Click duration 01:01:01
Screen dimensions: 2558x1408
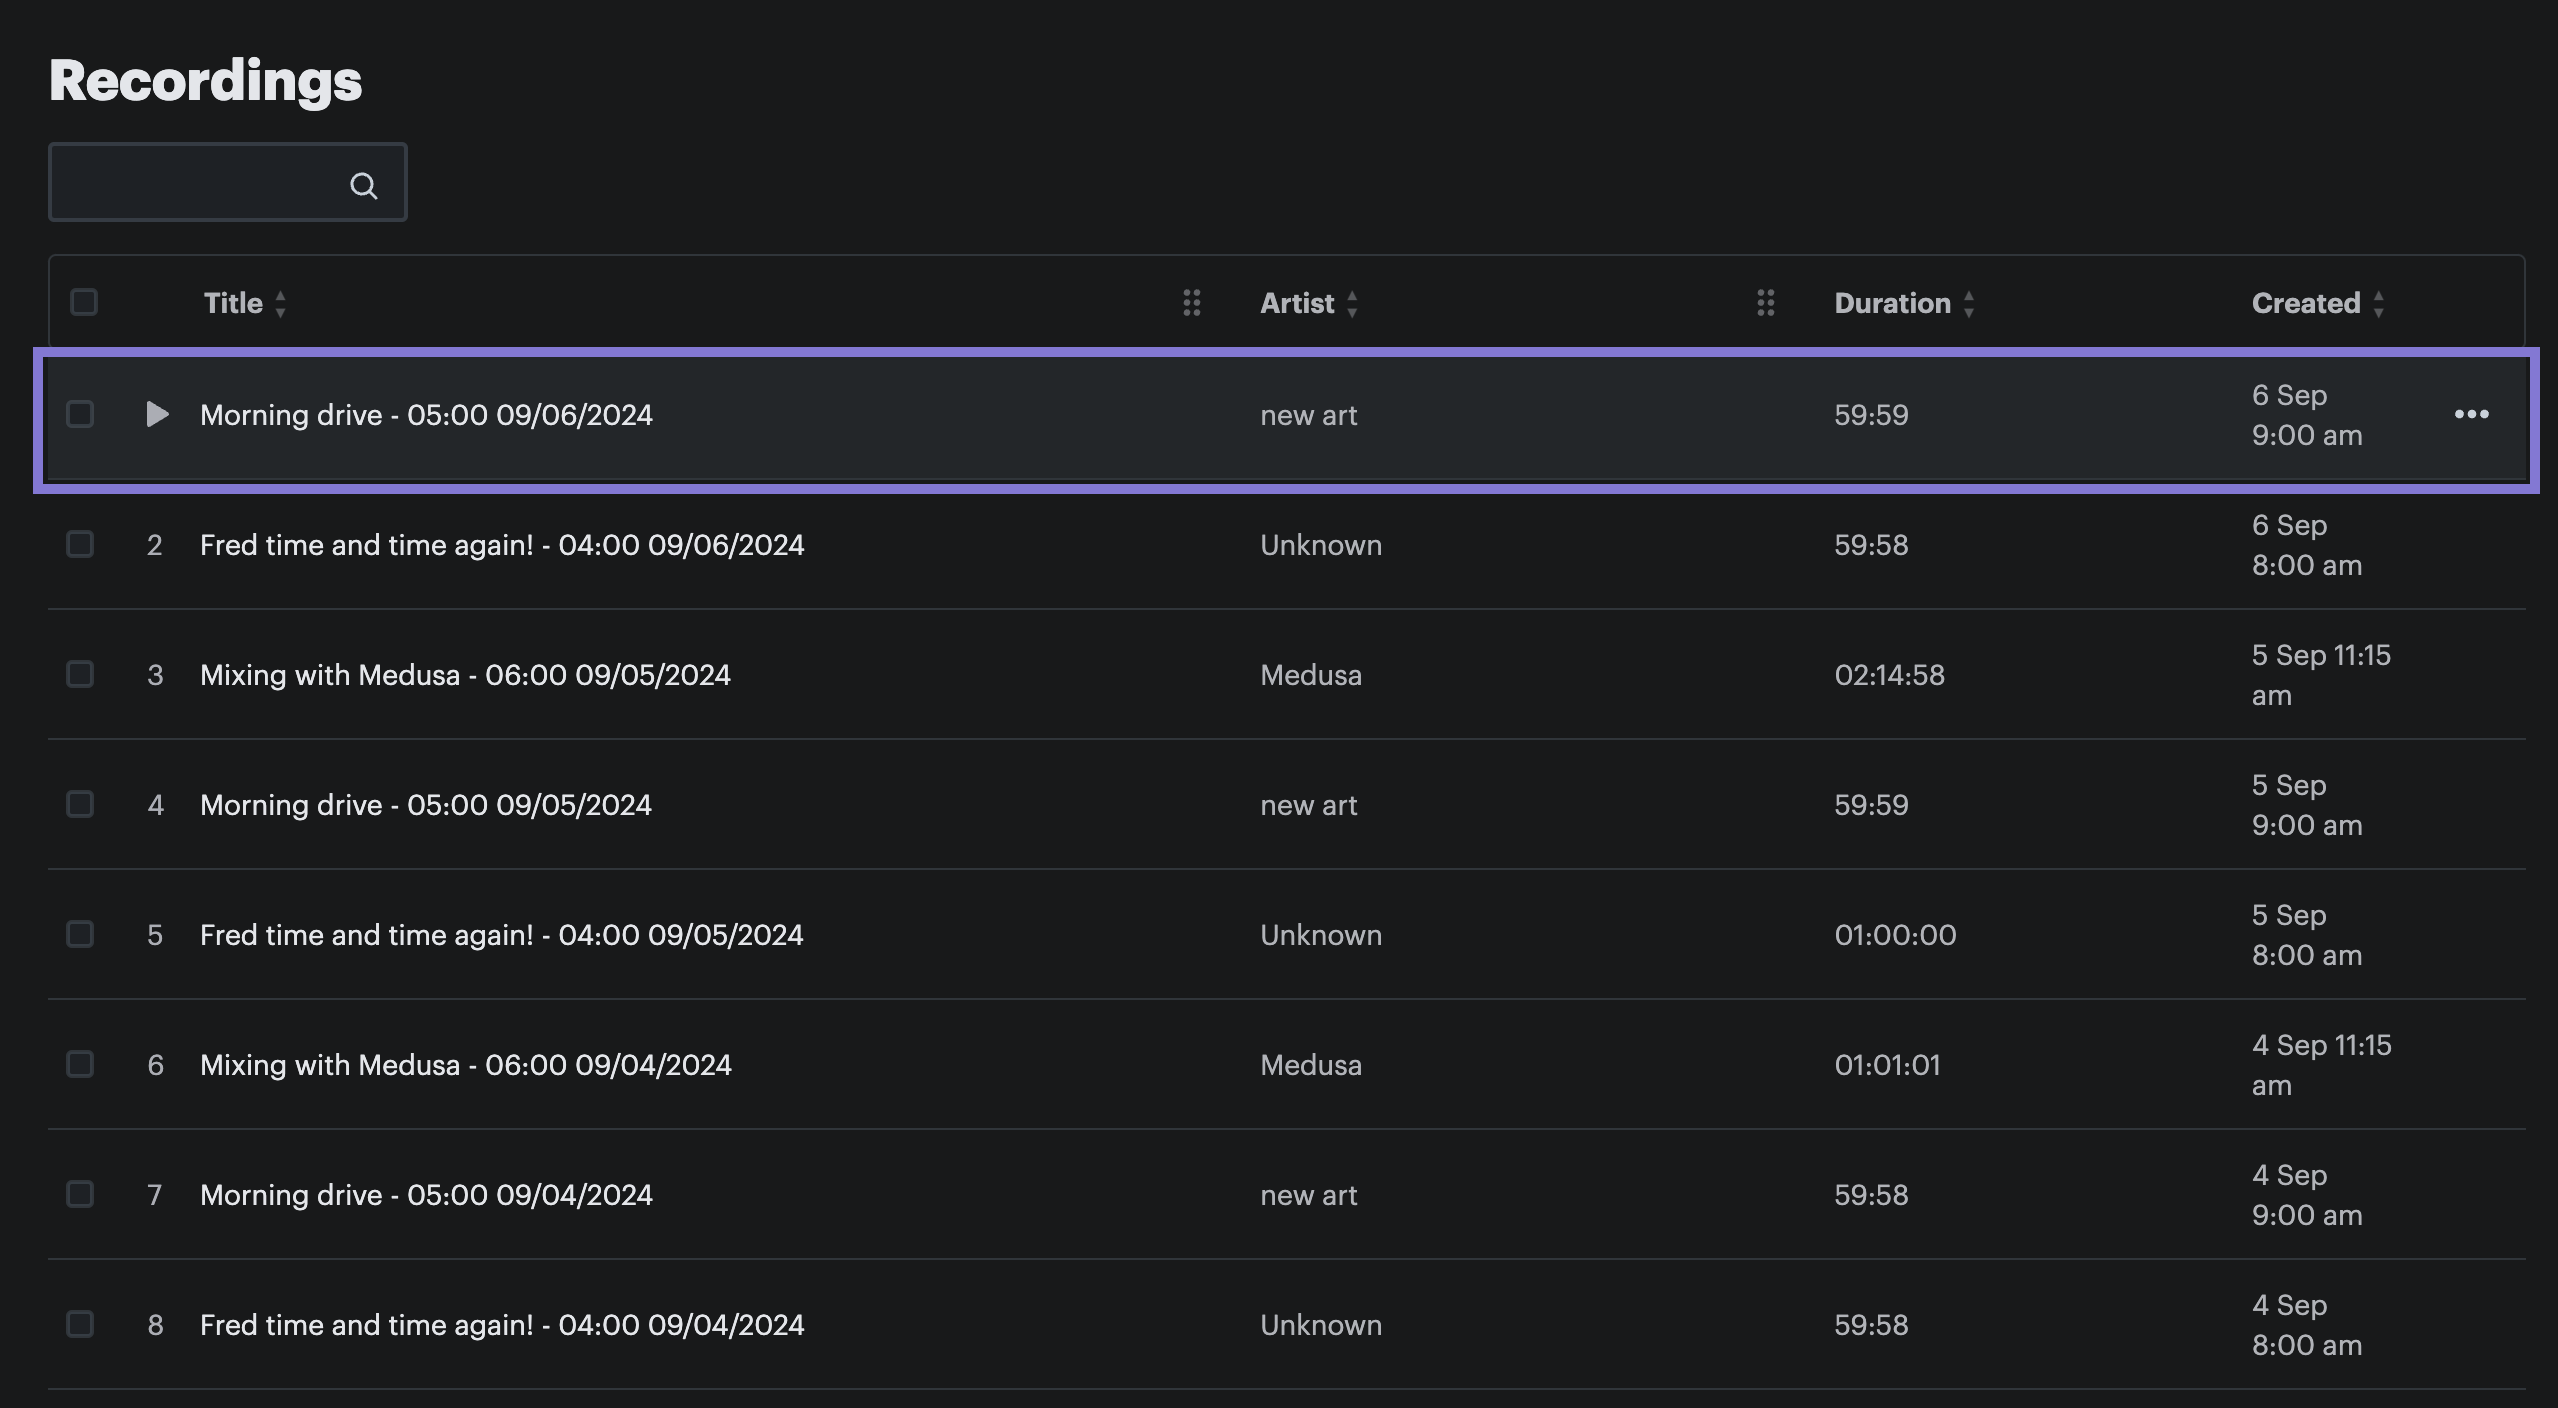tap(1887, 1065)
